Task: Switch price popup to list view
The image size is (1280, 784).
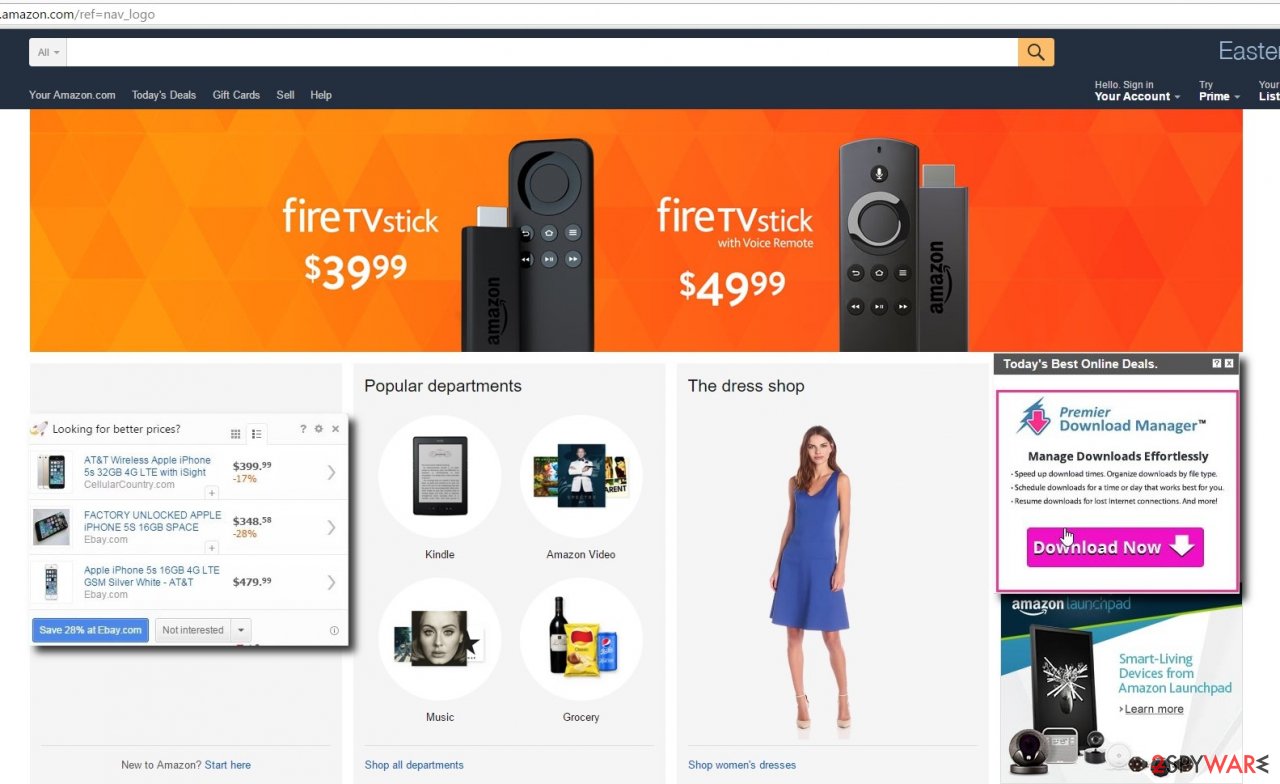Action: (257, 434)
